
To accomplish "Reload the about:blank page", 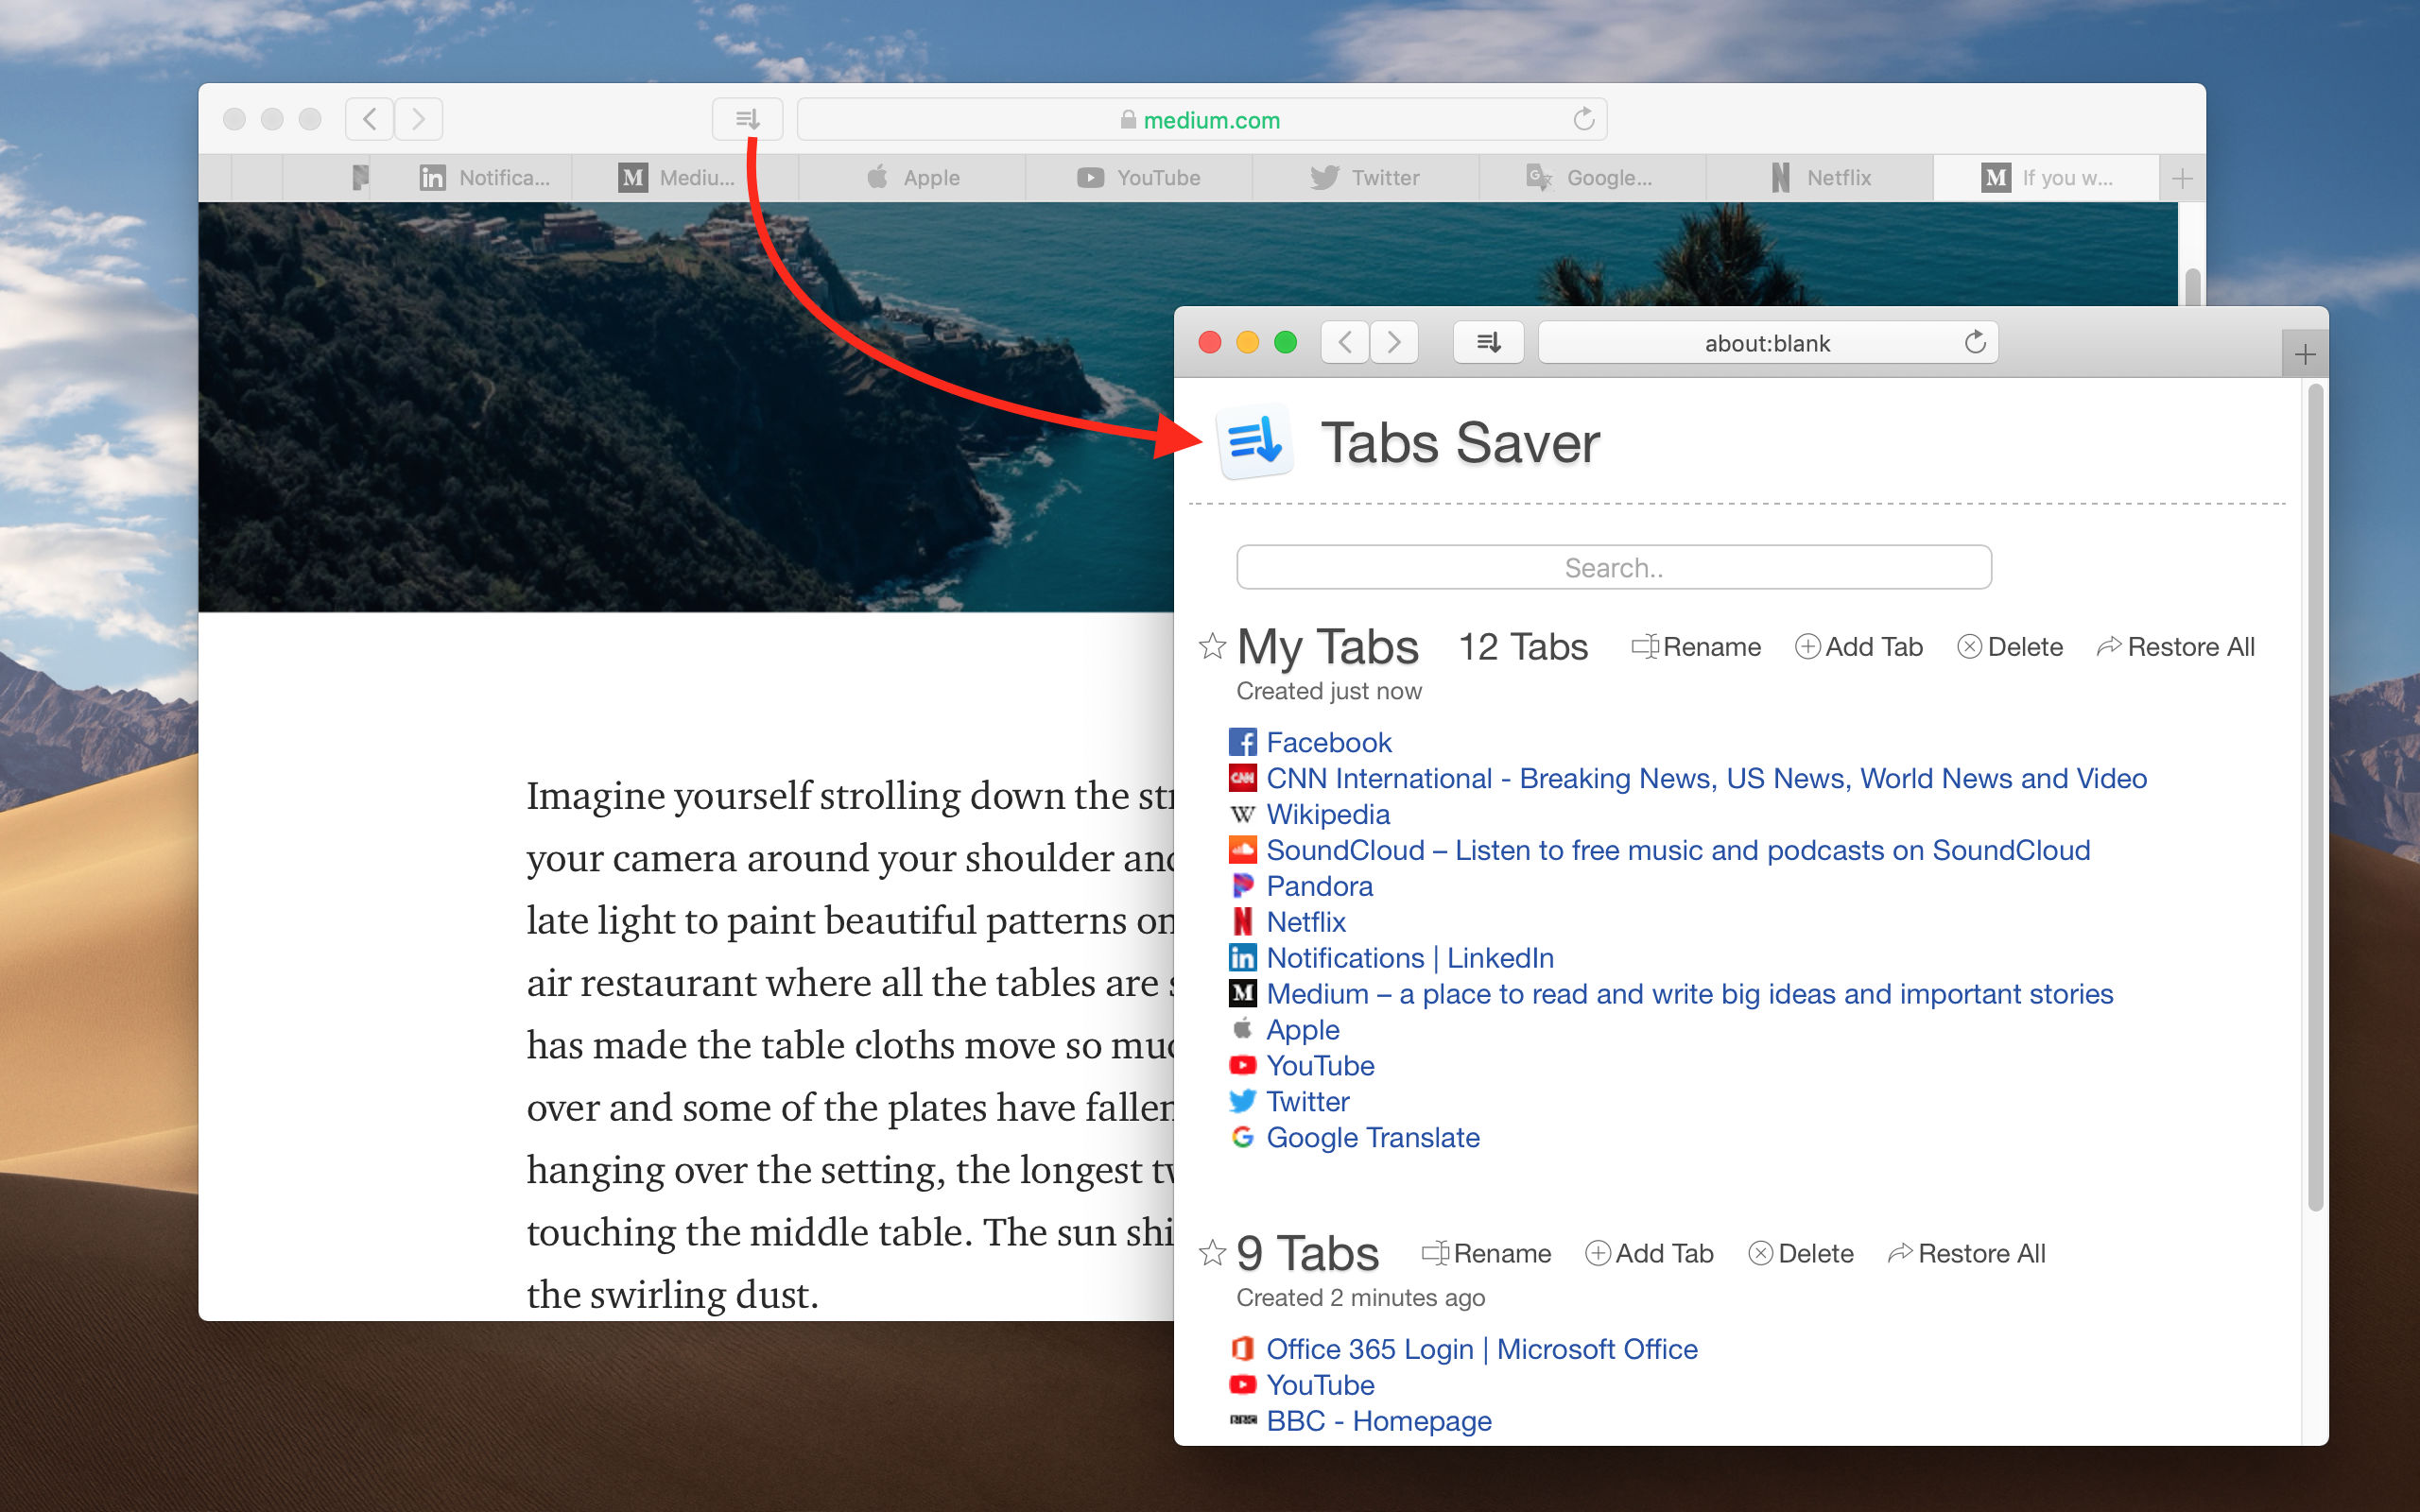I will coord(1975,342).
